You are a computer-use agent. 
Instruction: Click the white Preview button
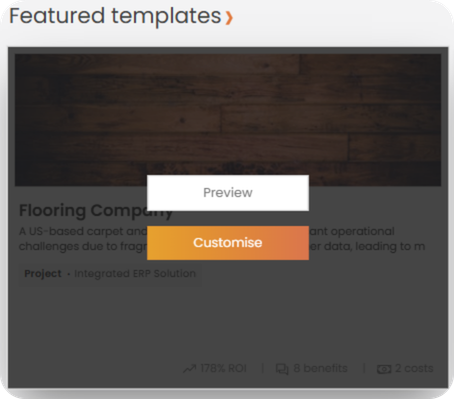pos(228,193)
